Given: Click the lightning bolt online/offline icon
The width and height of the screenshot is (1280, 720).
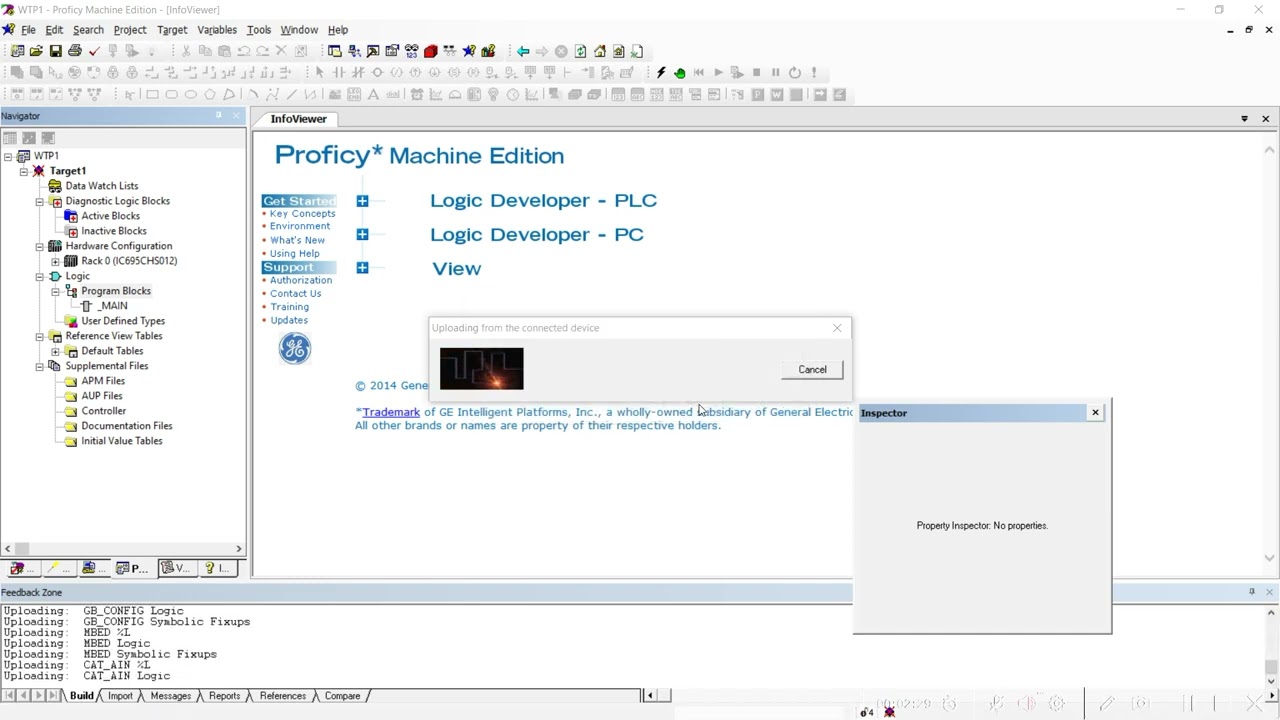Looking at the screenshot, I should pyautogui.click(x=661, y=72).
